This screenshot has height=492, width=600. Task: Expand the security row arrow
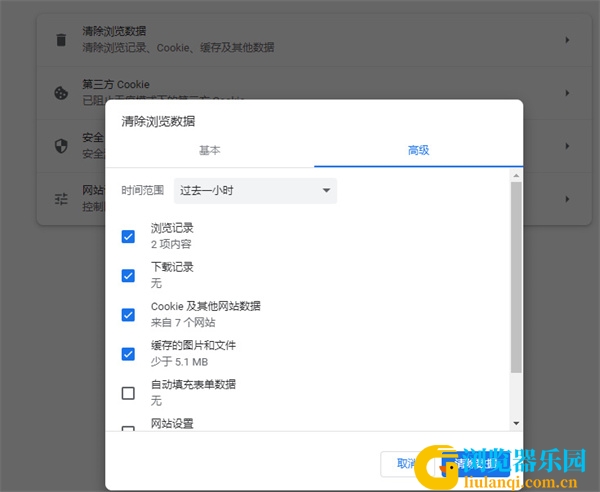(567, 146)
